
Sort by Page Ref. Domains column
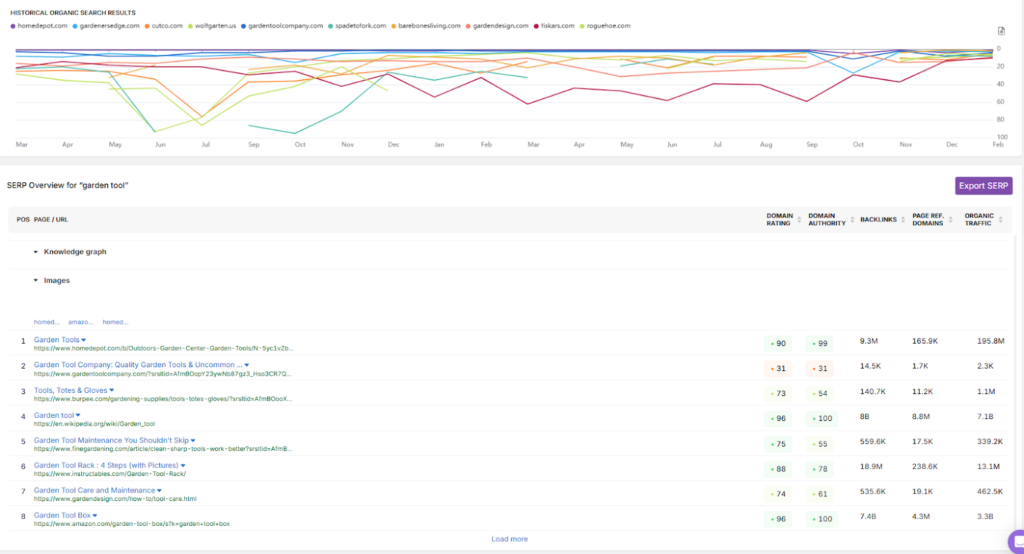(x=932, y=220)
